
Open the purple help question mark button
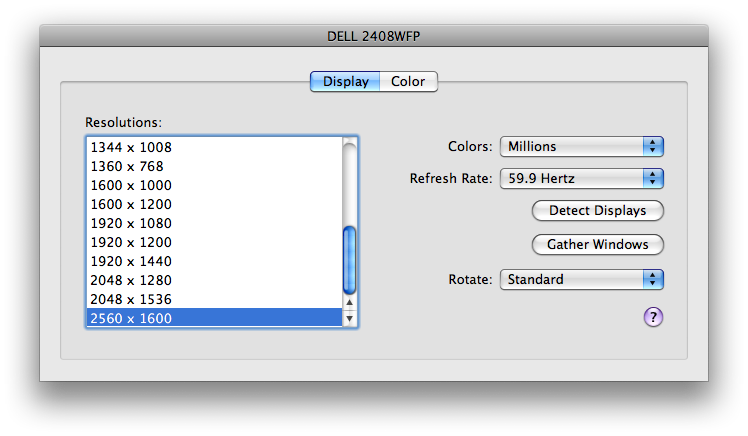pos(653,317)
